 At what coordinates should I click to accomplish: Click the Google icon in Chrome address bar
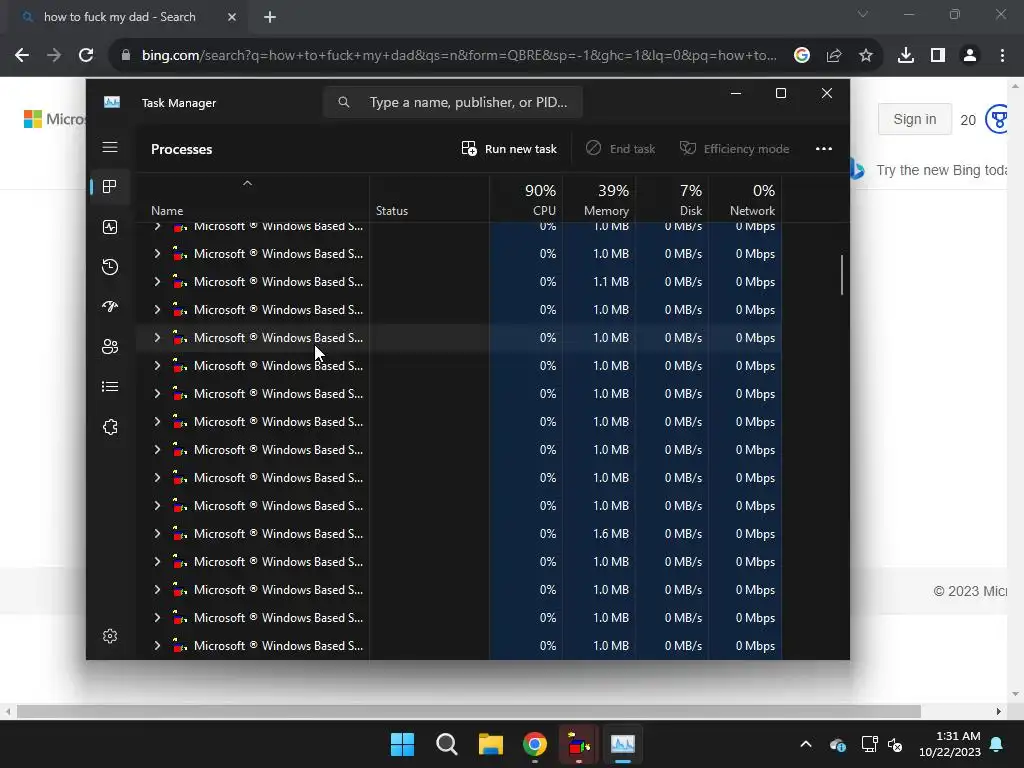pos(802,56)
